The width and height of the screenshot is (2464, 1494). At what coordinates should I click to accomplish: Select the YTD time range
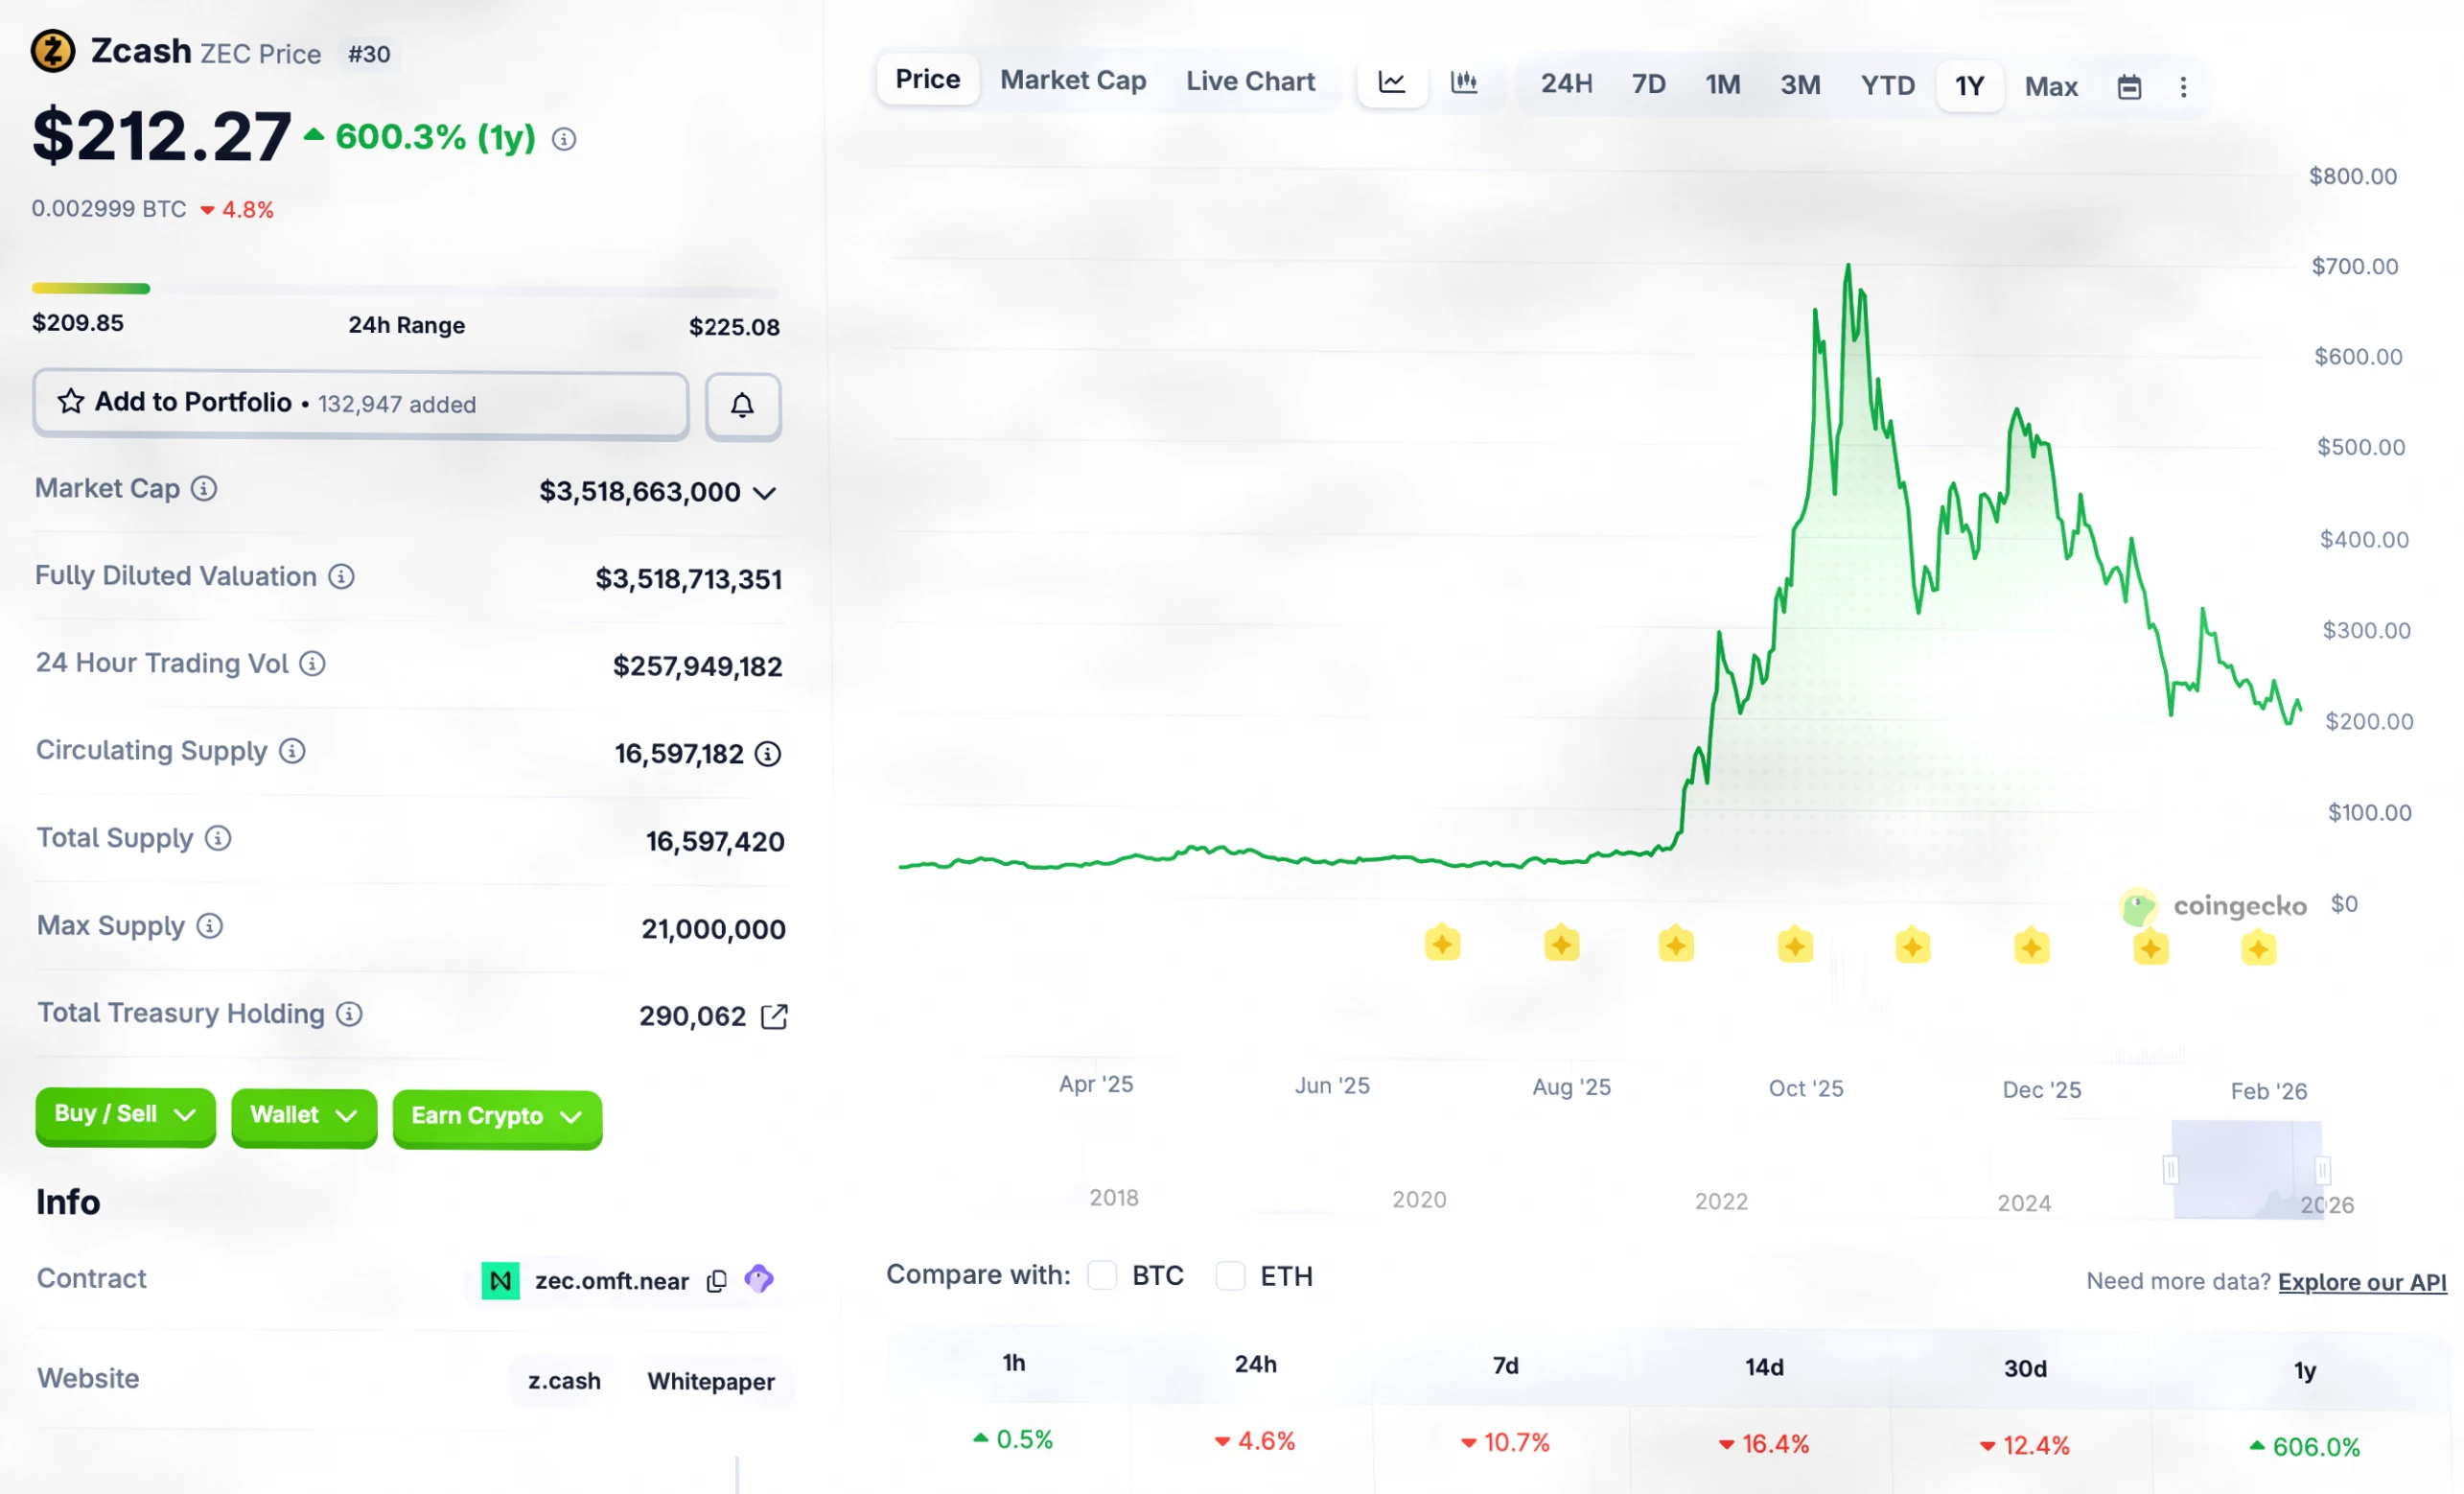(1887, 86)
